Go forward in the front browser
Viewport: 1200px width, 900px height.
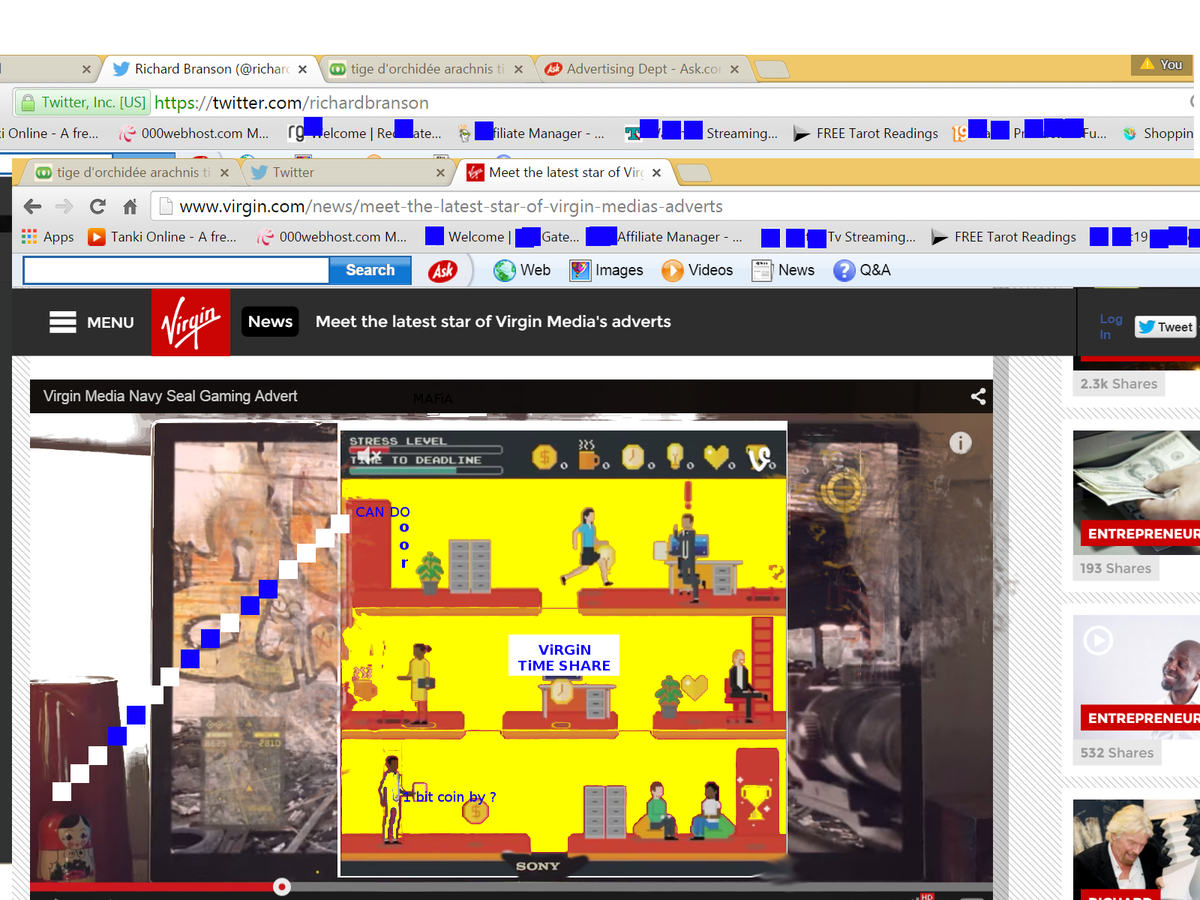(x=65, y=207)
